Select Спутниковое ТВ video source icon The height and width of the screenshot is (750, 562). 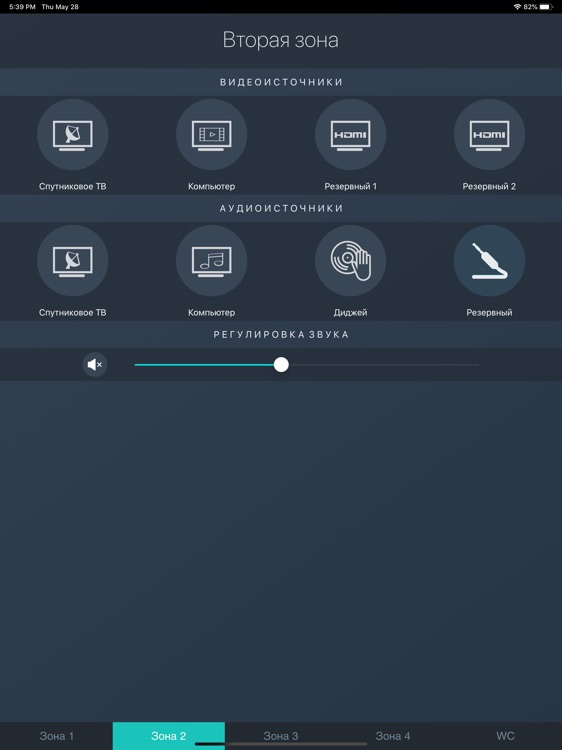tap(73, 134)
